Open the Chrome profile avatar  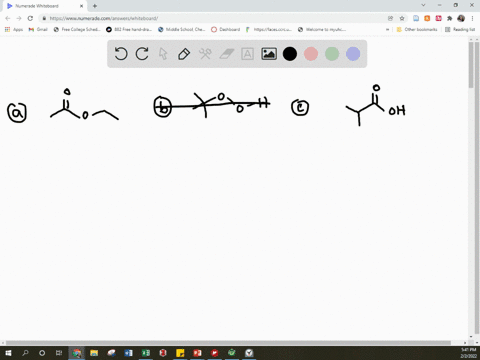tap(461, 18)
